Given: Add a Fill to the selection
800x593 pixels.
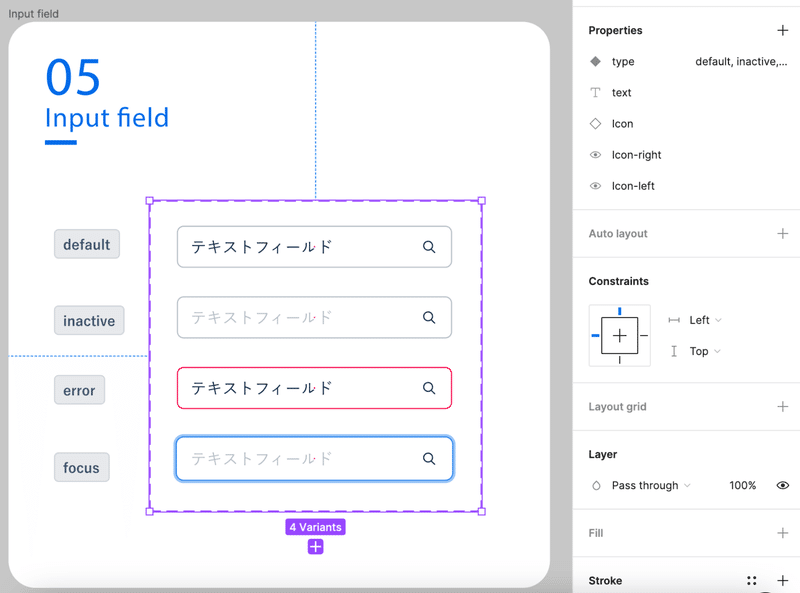Looking at the screenshot, I should pos(782,533).
